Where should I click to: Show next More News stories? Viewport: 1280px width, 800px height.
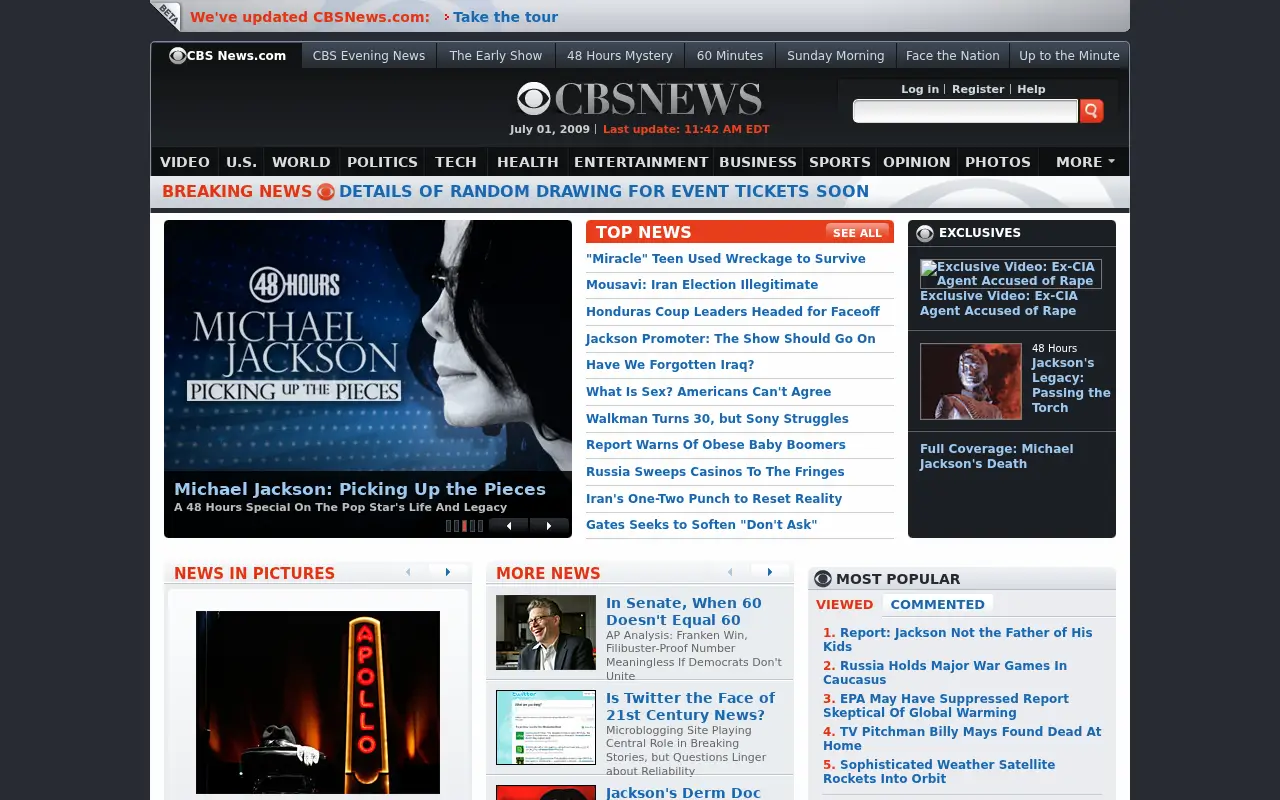[x=770, y=572]
